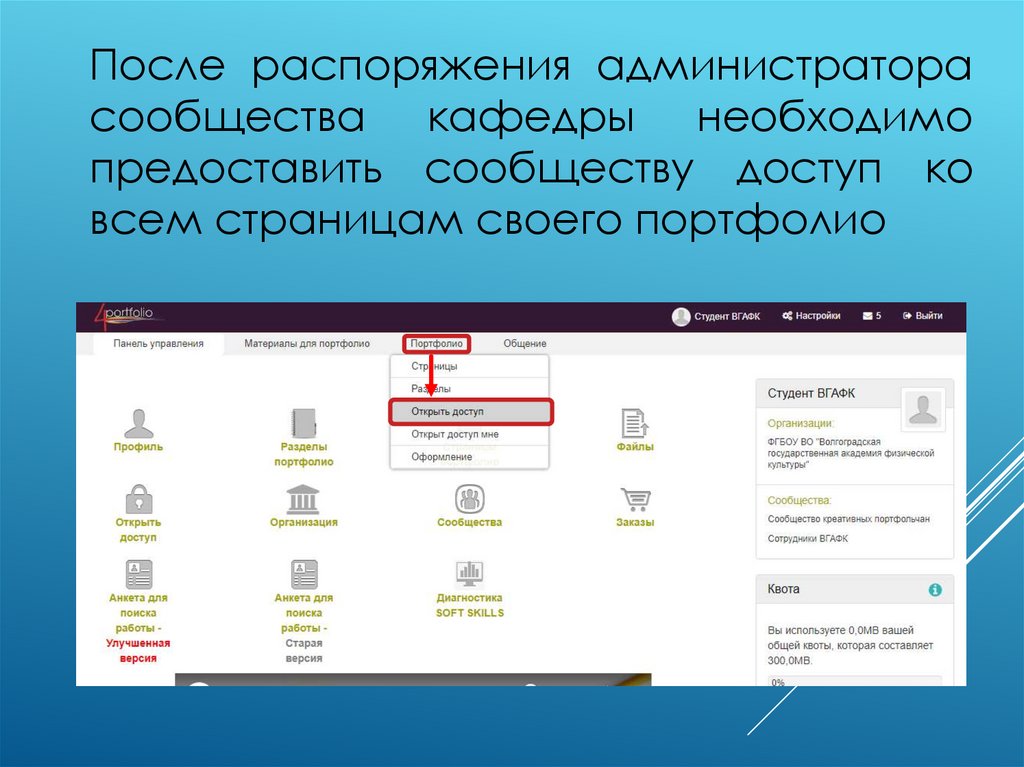The height and width of the screenshot is (767, 1024).
Task: Select Открыть доступ in dropdown menu
Action: click(471, 412)
